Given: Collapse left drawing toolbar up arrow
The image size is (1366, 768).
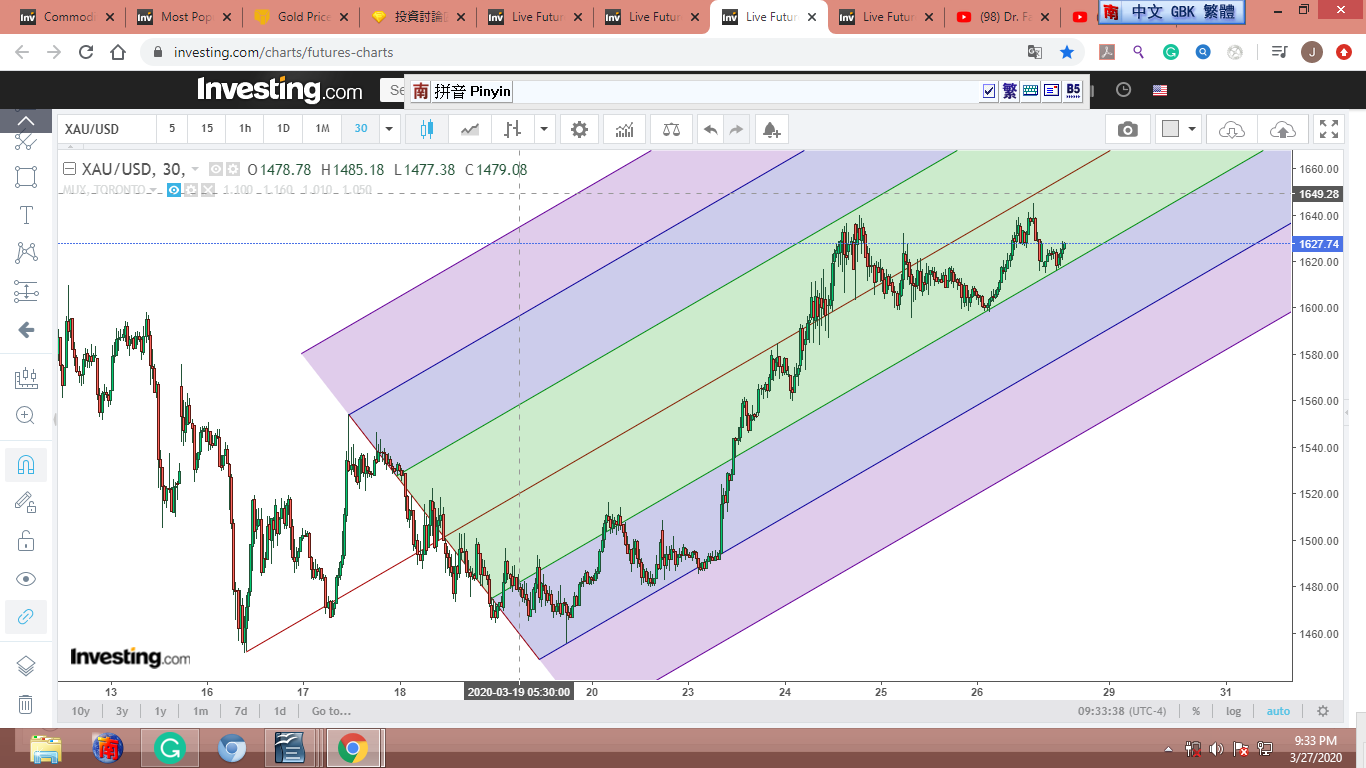Looking at the screenshot, I should click(x=26, y=119).
